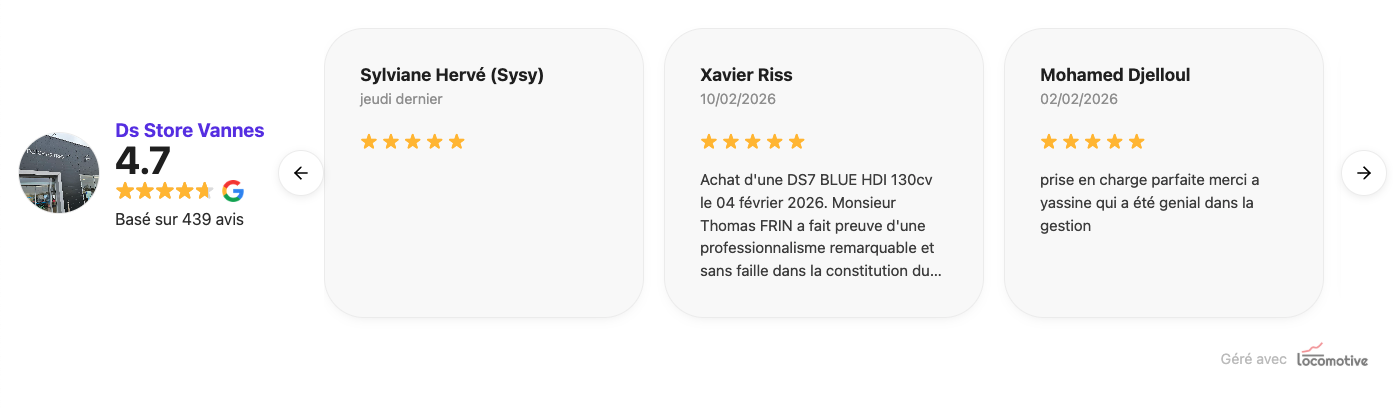Open Mohamed Djelloul reviewer name
The image size is (1393, 411).
[1115, 75]
